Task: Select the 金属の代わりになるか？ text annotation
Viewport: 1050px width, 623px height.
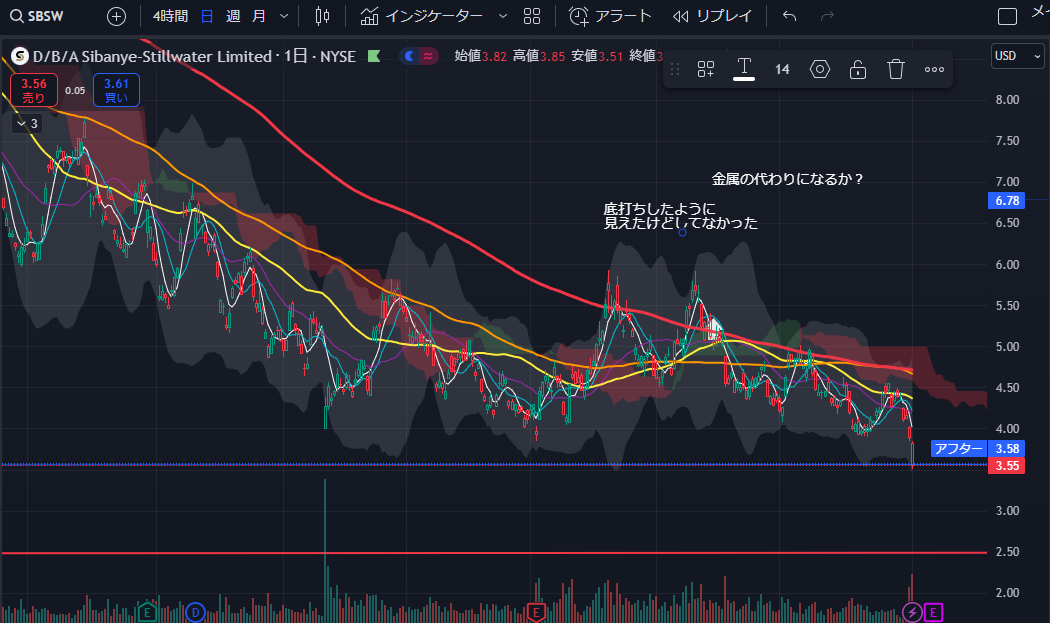Action: pos(787,179)
